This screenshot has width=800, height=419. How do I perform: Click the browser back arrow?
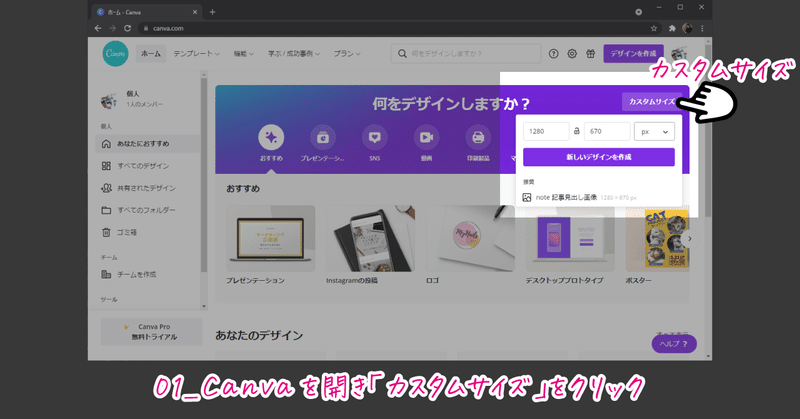pos(98,29)
